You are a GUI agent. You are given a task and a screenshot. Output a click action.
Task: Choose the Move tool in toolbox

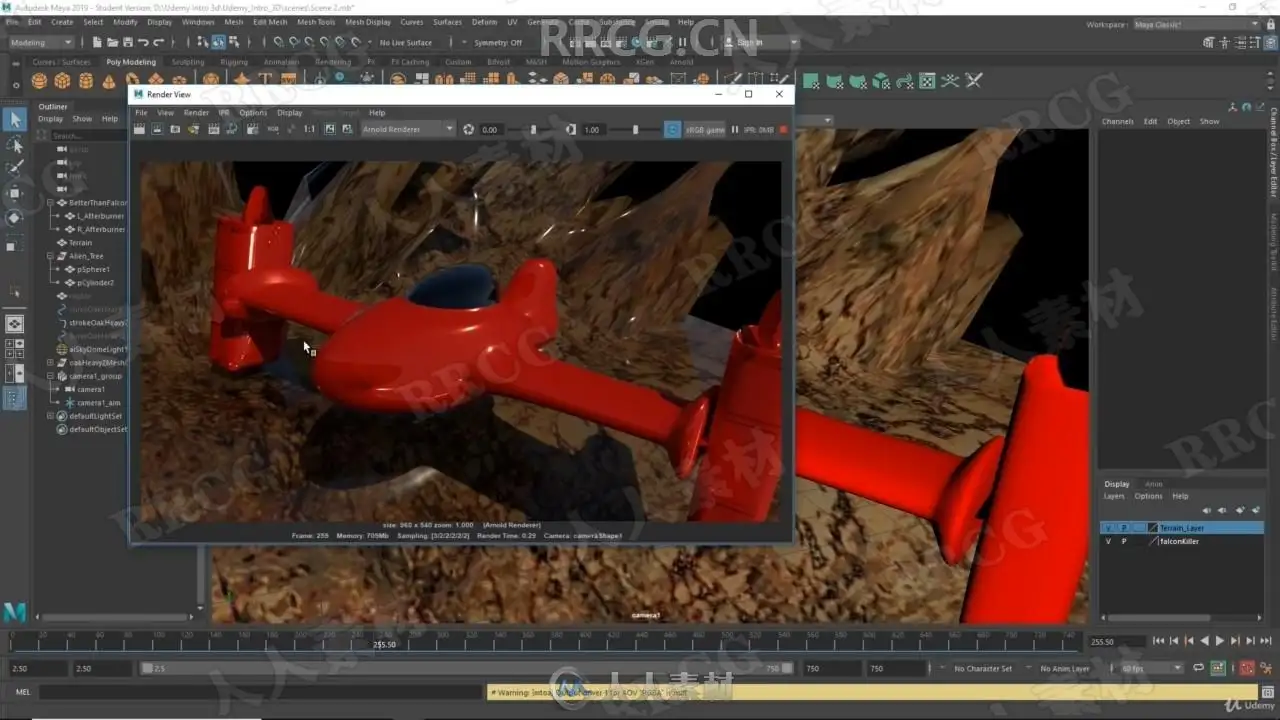(15, 193)
